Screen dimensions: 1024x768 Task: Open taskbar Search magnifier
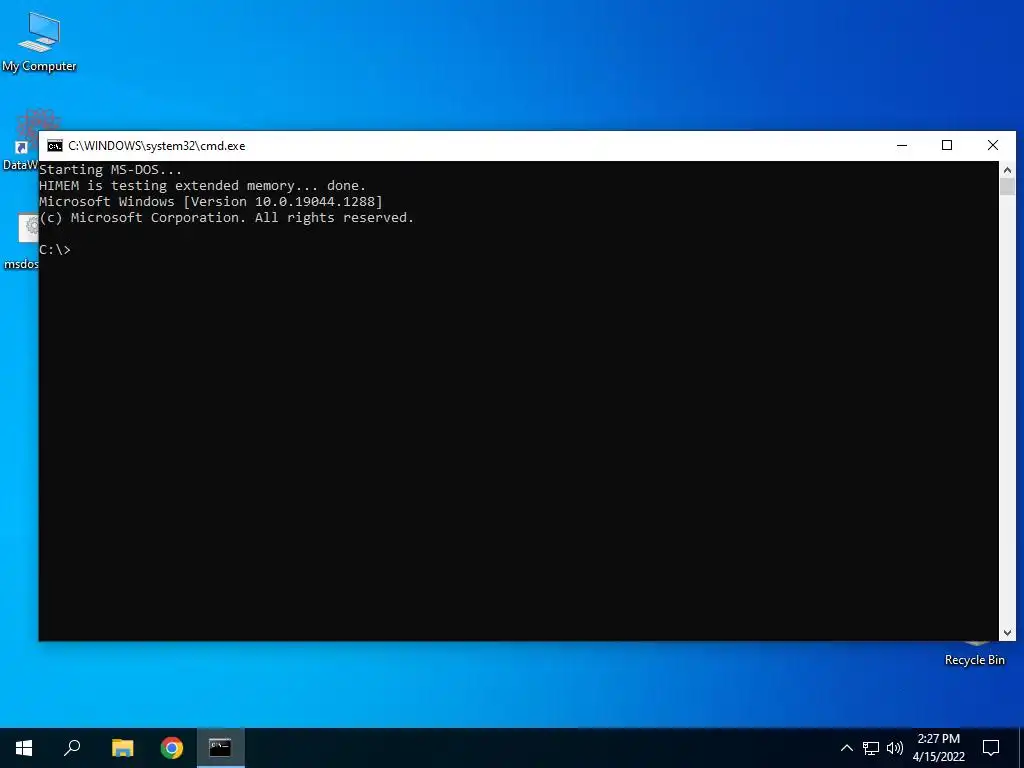coord(72,748)
